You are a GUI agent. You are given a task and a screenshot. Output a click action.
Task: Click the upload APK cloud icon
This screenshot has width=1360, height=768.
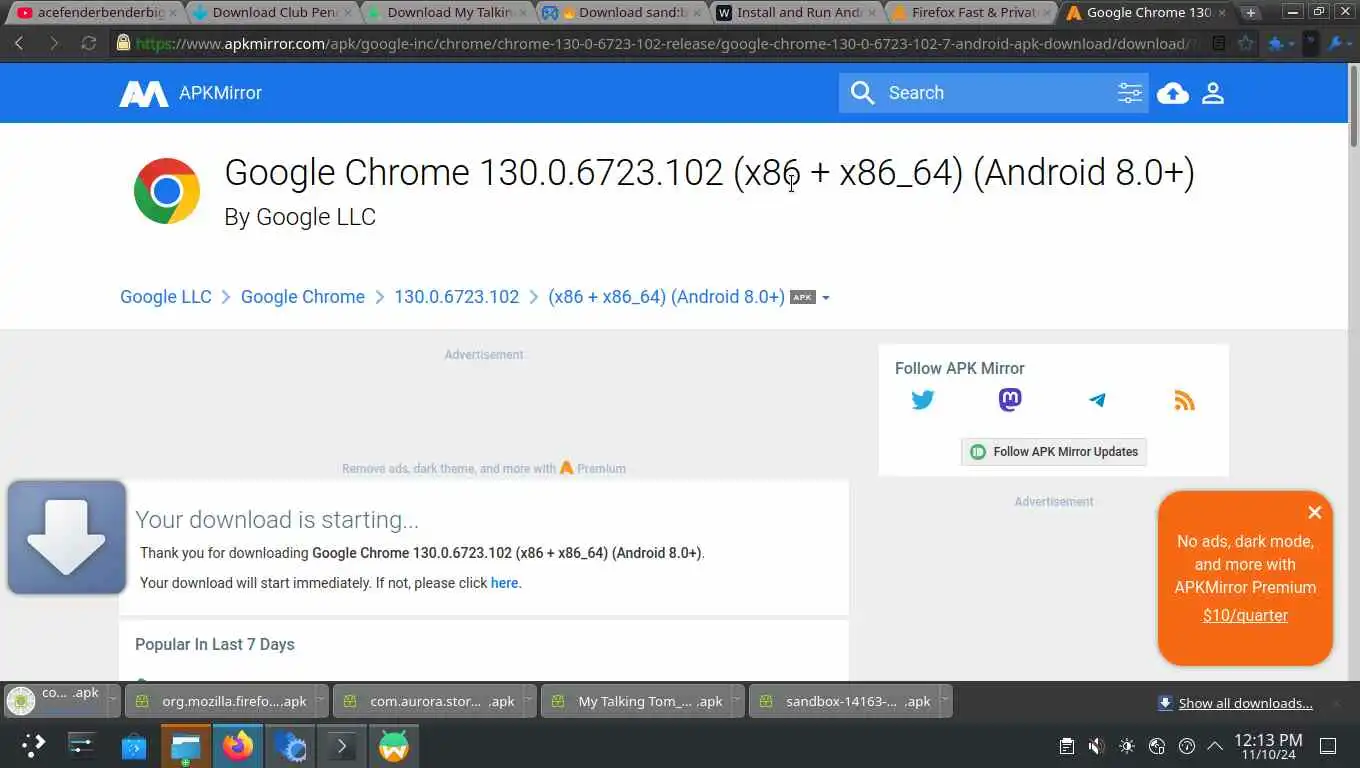1173,93
